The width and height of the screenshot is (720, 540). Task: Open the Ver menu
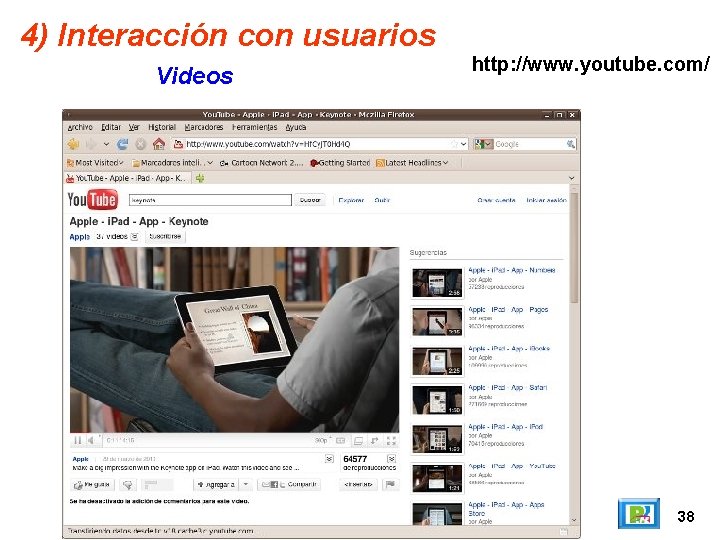point(134,127)
